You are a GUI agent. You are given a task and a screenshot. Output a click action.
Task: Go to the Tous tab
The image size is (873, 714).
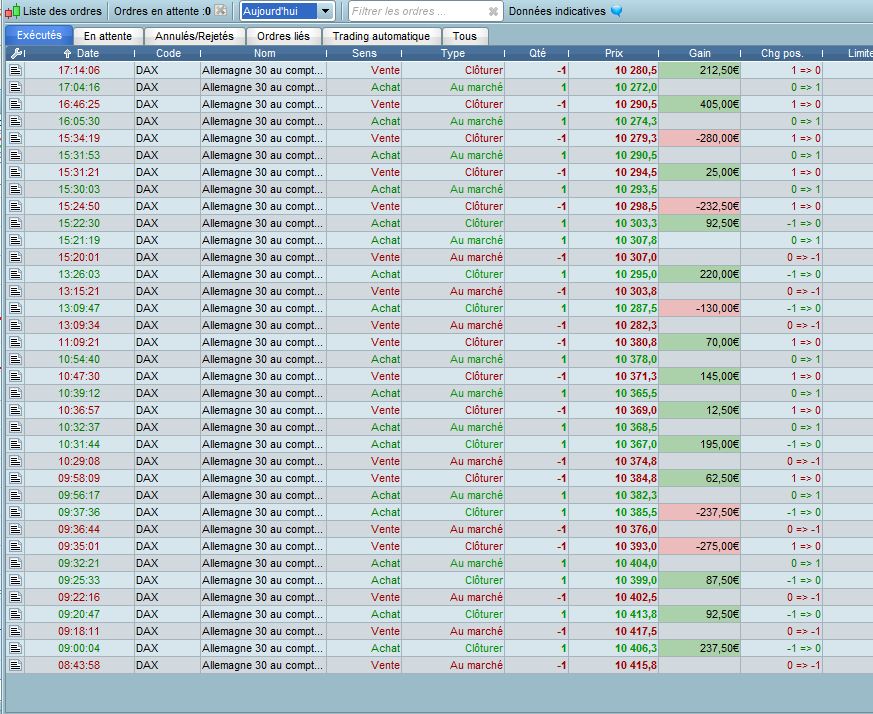tap(464, 36)
